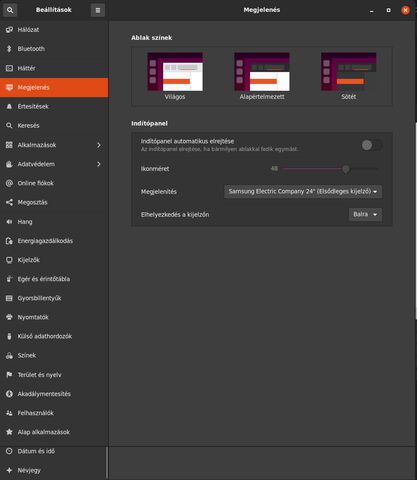
Task: Click the Névjegy plus icon
Action: 9,470
